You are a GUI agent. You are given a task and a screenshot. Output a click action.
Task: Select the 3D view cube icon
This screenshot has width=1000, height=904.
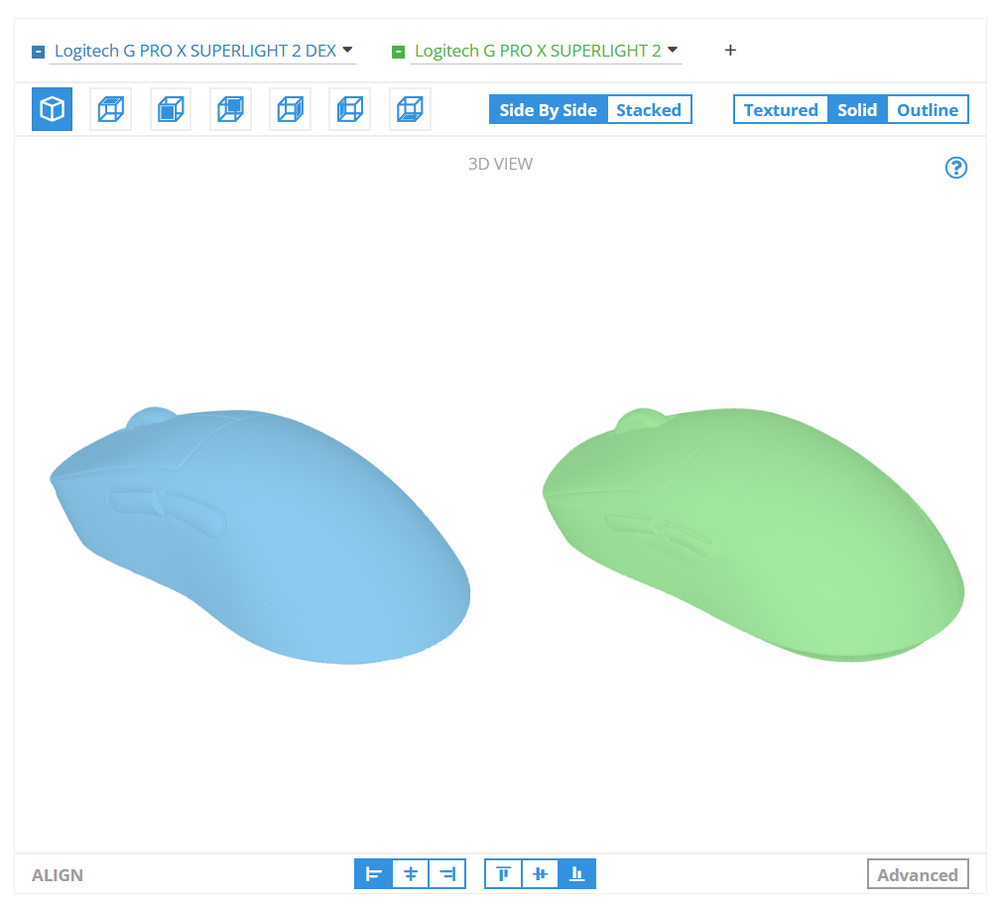(x=52, y=109)
